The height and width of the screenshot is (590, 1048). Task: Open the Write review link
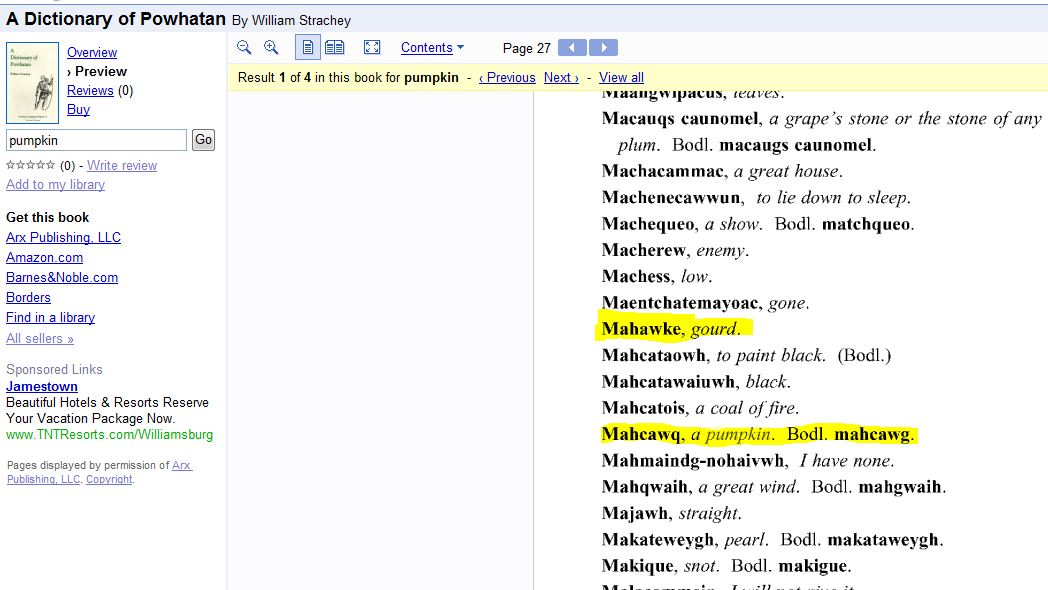pos(122,166)
